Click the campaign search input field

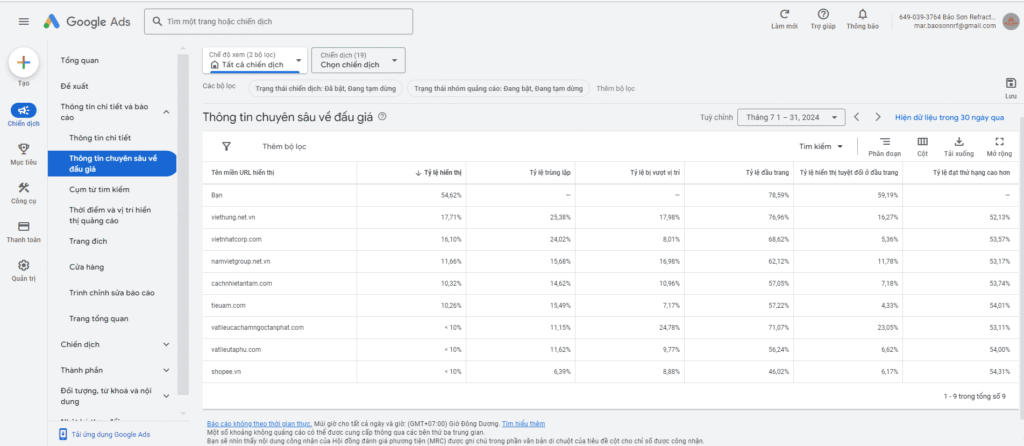click(278, 22)
